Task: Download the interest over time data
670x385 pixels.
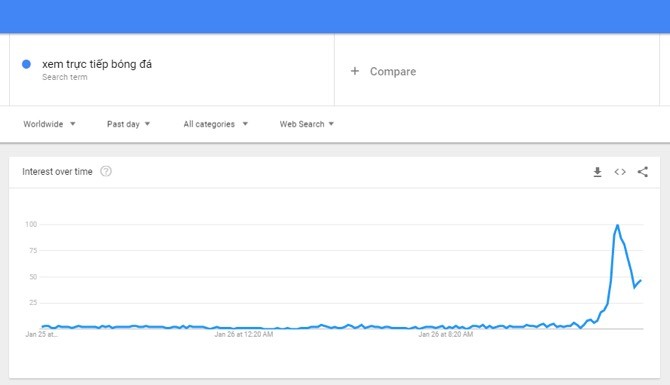Action: (x=597, y=172)
